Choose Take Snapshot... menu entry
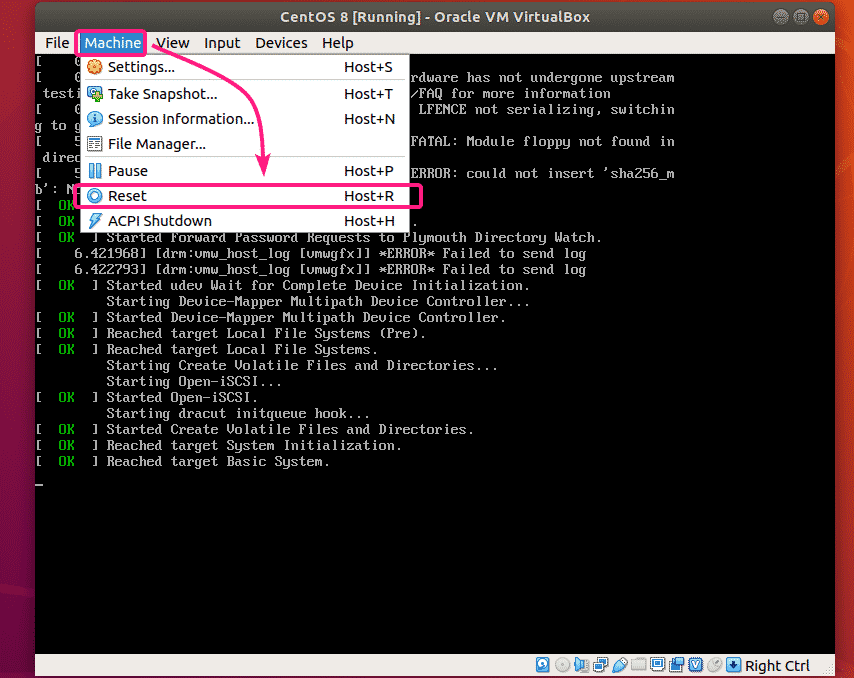This screenshot has height=678, width=854. [x=245, y=94]
